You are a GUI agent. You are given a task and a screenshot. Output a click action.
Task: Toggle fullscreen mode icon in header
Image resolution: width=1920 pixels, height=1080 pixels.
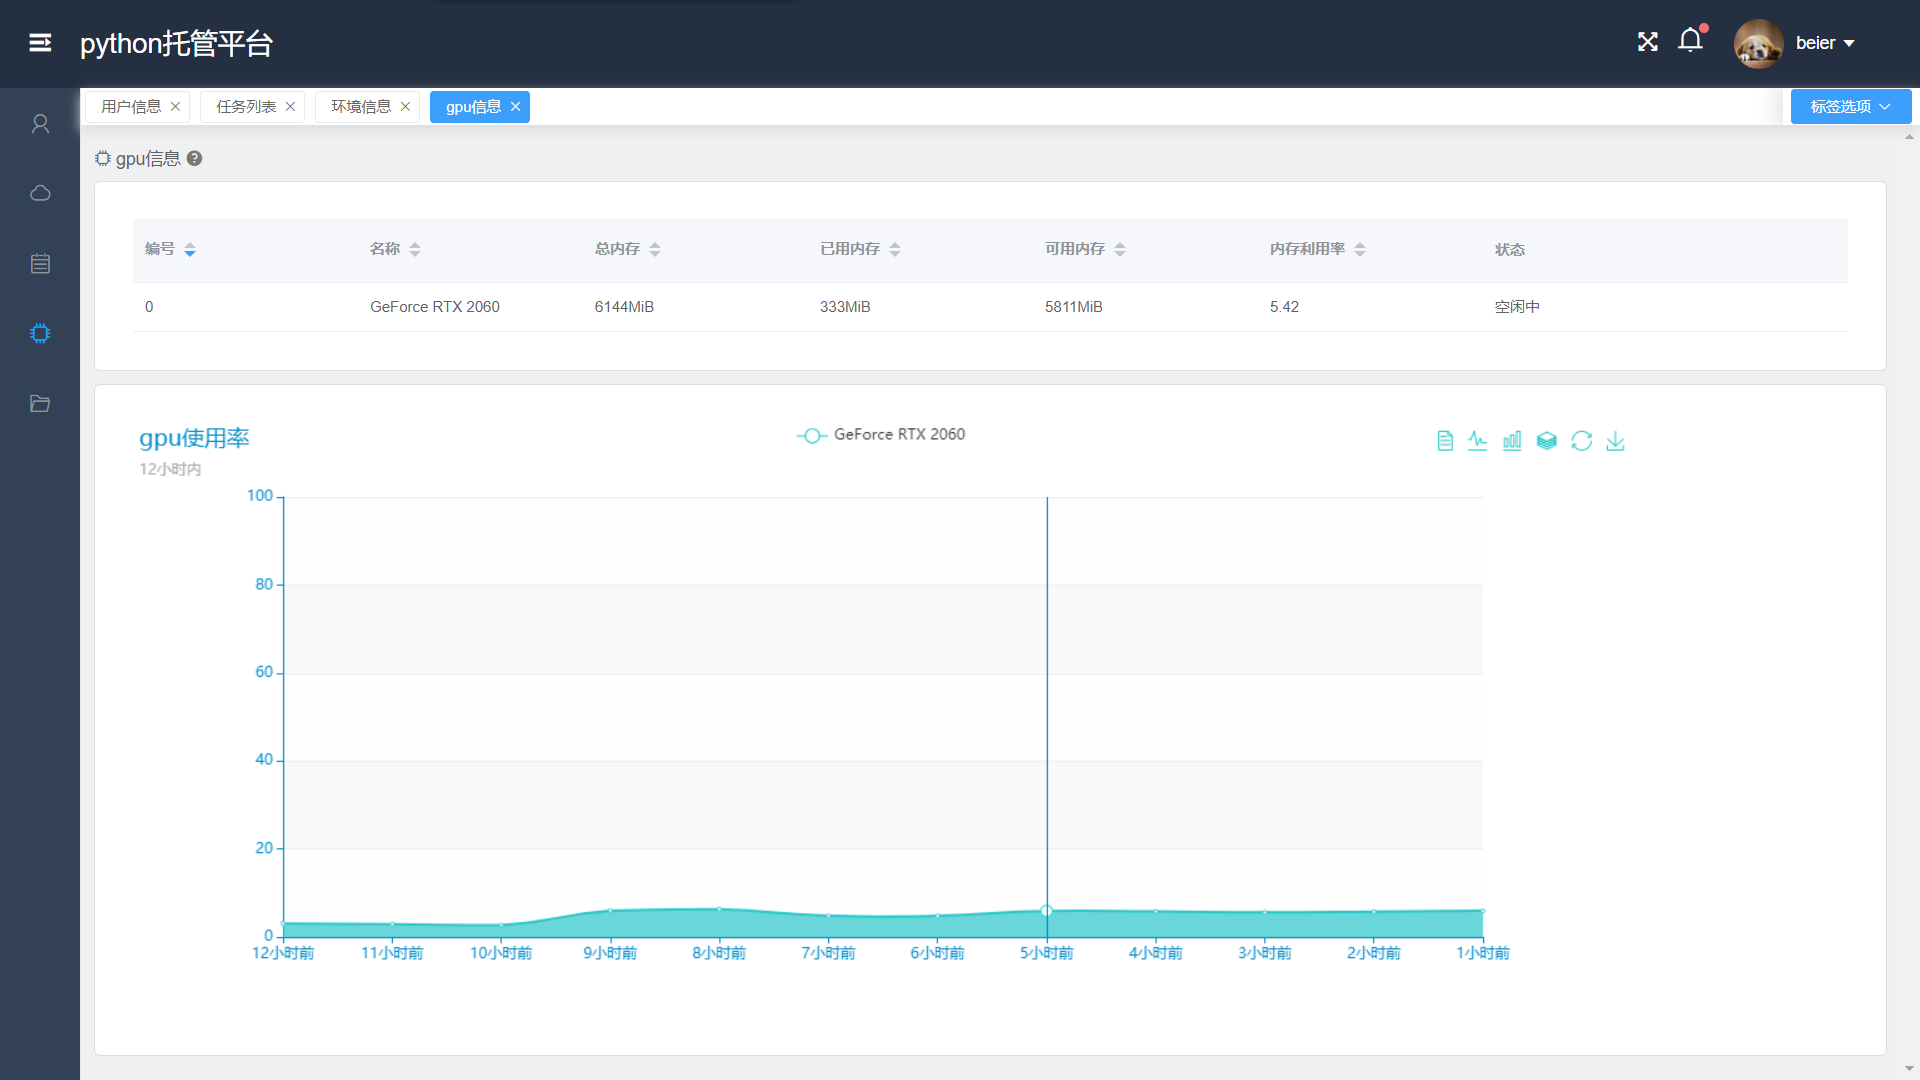point(1647,42)
